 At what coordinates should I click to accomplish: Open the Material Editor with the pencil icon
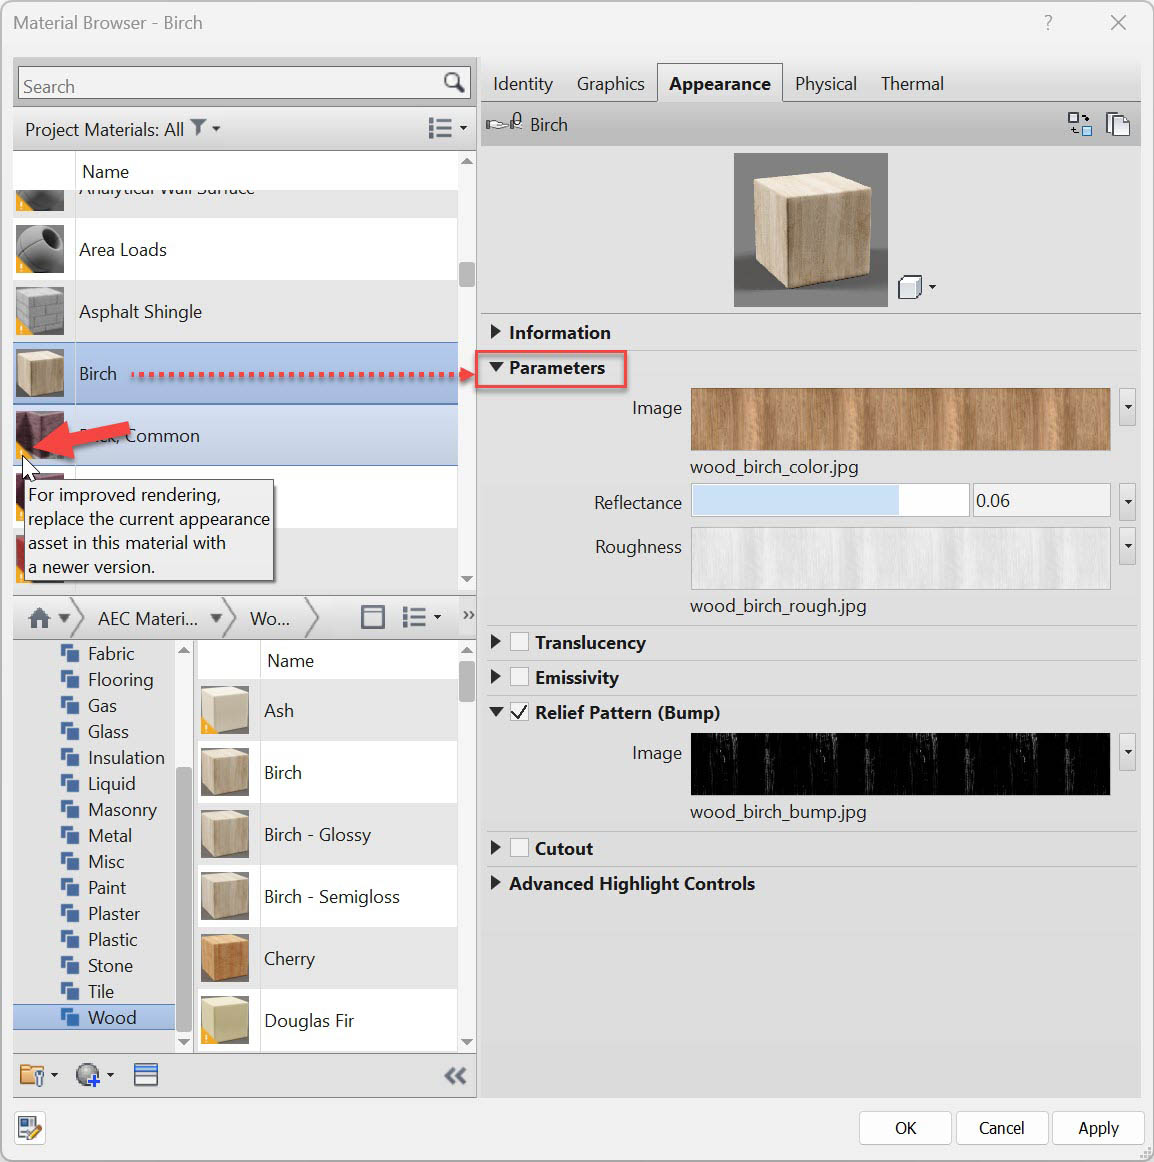[x=30, y=1128]
